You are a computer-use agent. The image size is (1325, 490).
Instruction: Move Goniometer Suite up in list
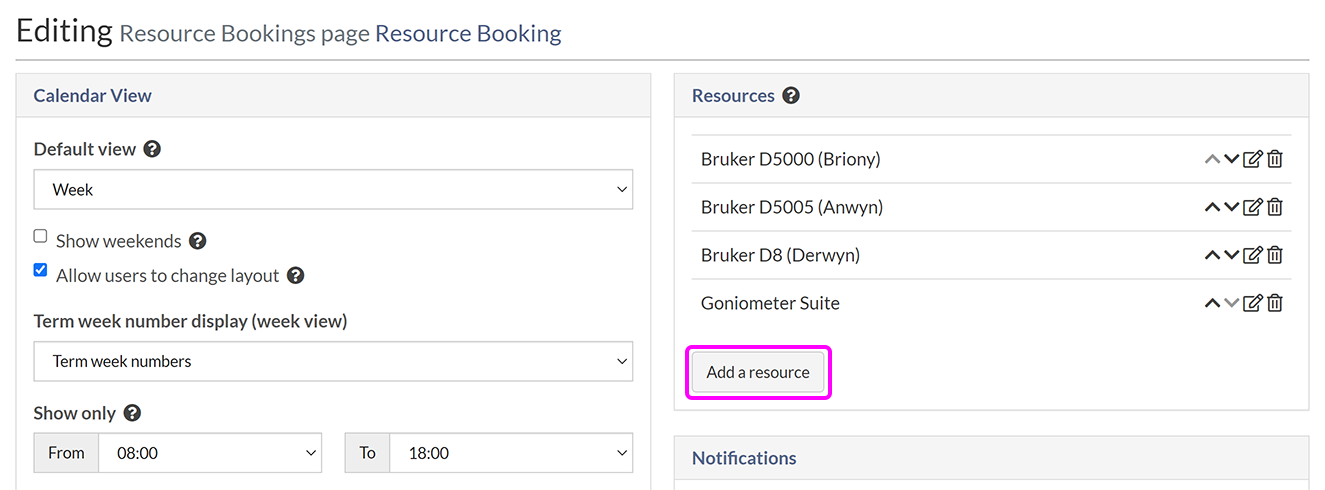1212,303
